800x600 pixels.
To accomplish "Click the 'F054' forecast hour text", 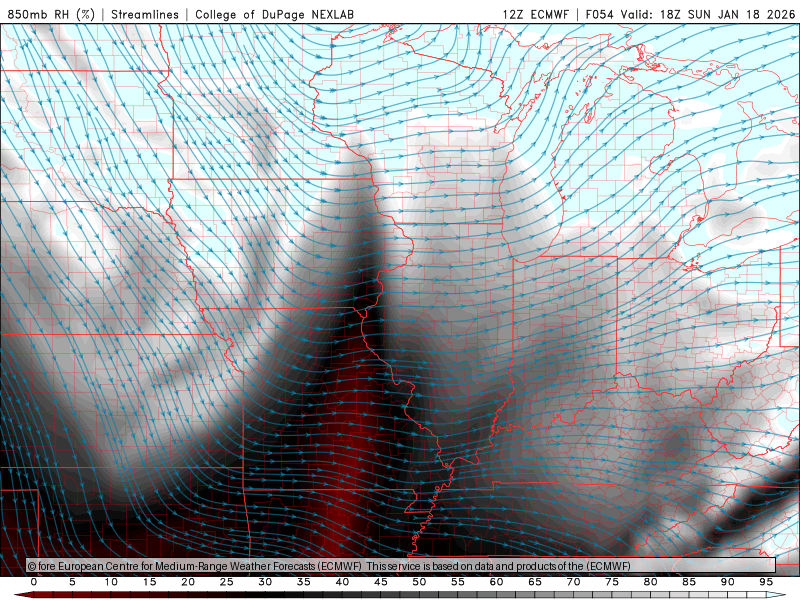I will click(x=599, y=14).
